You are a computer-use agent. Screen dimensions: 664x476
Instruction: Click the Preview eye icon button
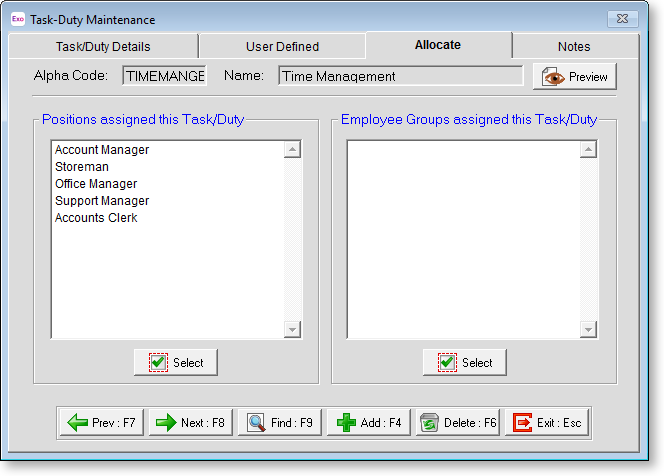[574, 77]
